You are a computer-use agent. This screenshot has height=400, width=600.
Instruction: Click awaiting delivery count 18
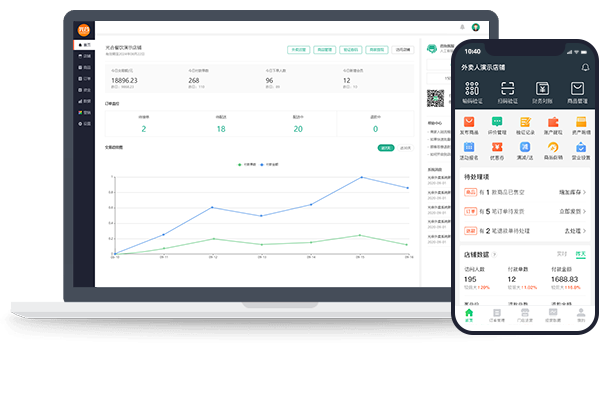pyautogui.click(x=221, y=129)
